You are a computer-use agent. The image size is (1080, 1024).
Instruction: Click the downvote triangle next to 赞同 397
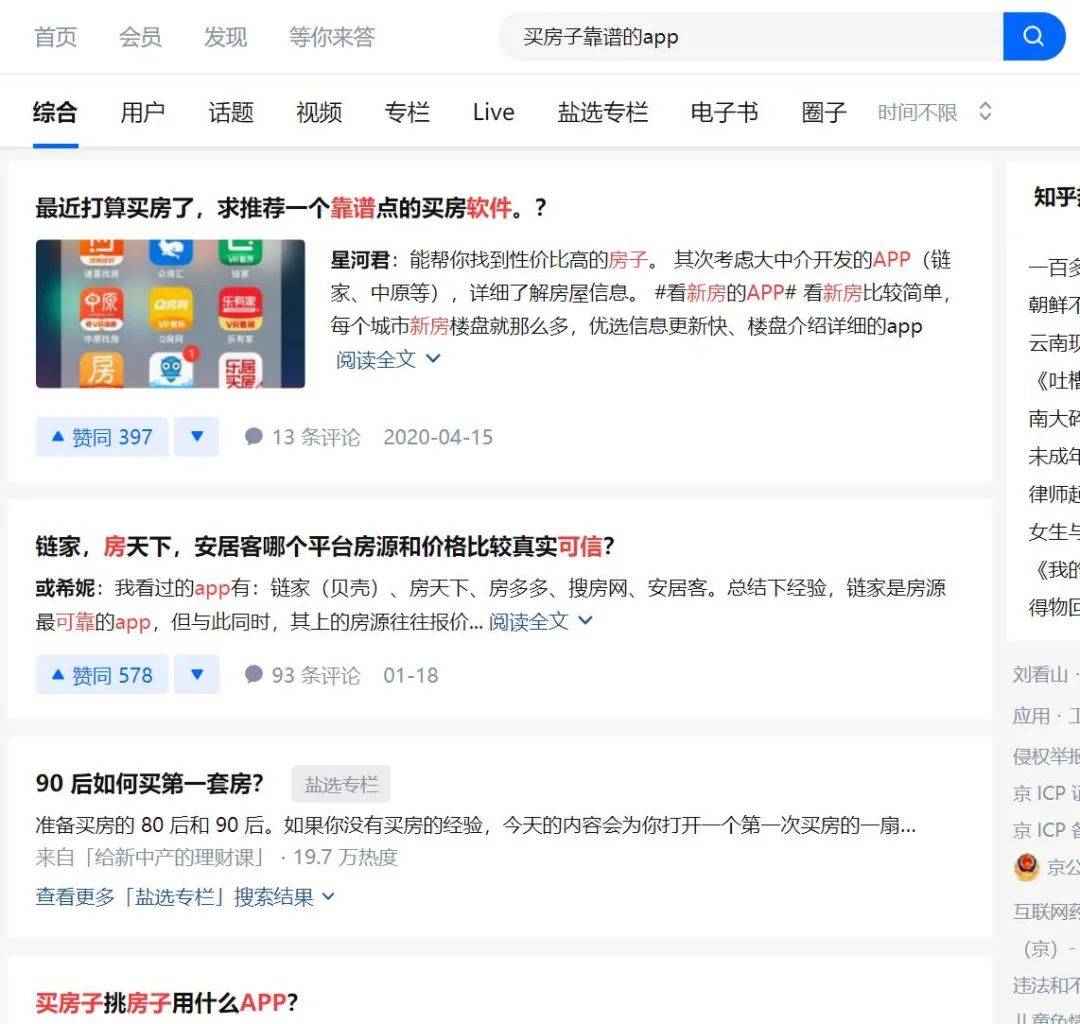tap(196, 437)
